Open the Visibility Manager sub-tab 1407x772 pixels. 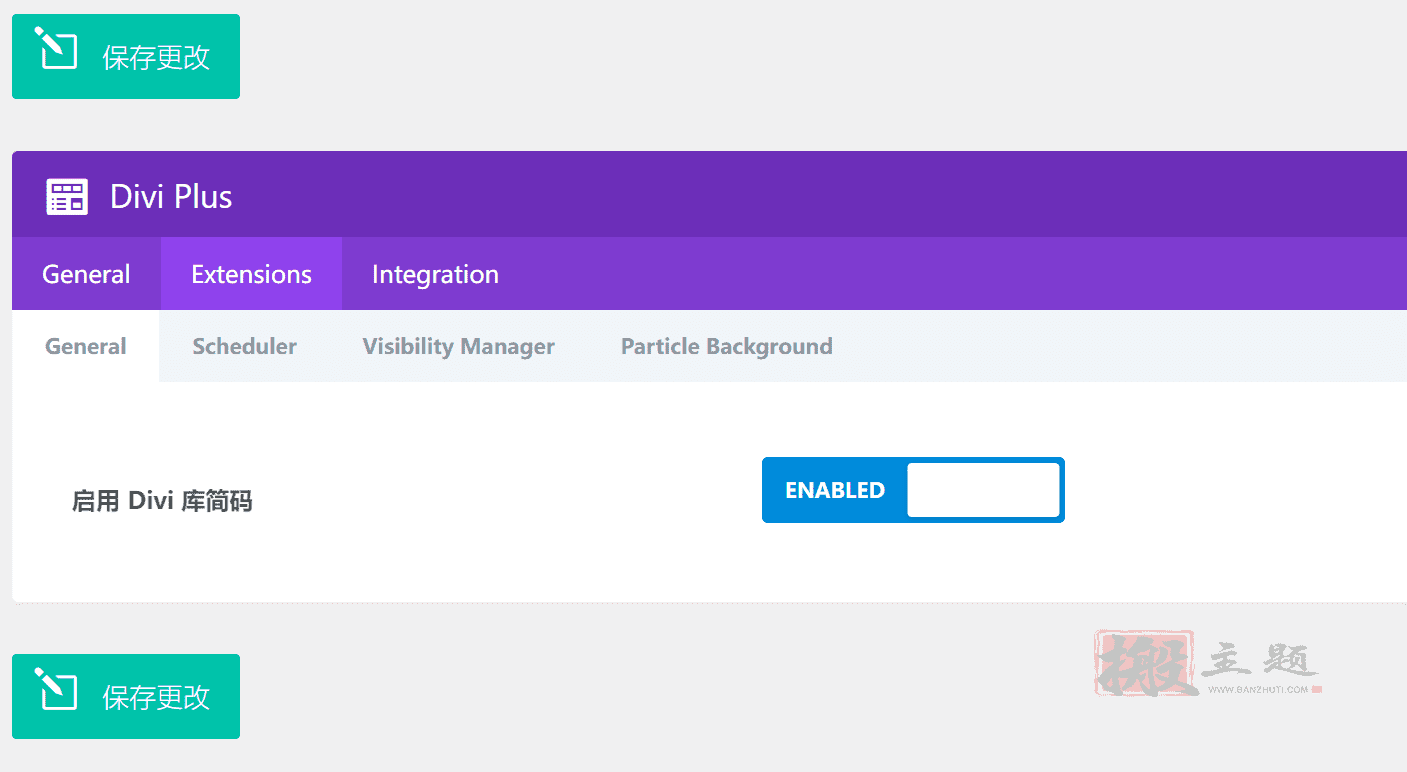point(458,346)
